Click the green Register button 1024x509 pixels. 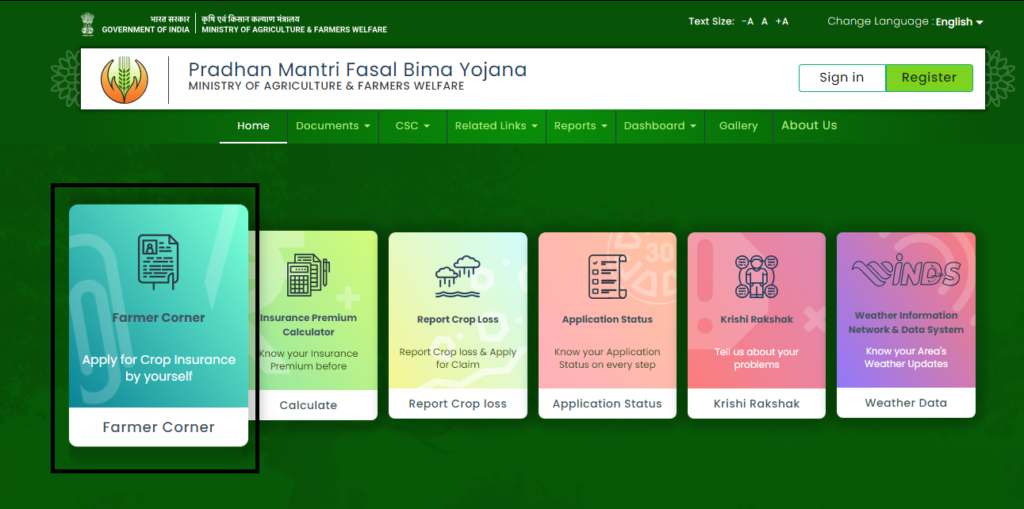coord(929,78)
